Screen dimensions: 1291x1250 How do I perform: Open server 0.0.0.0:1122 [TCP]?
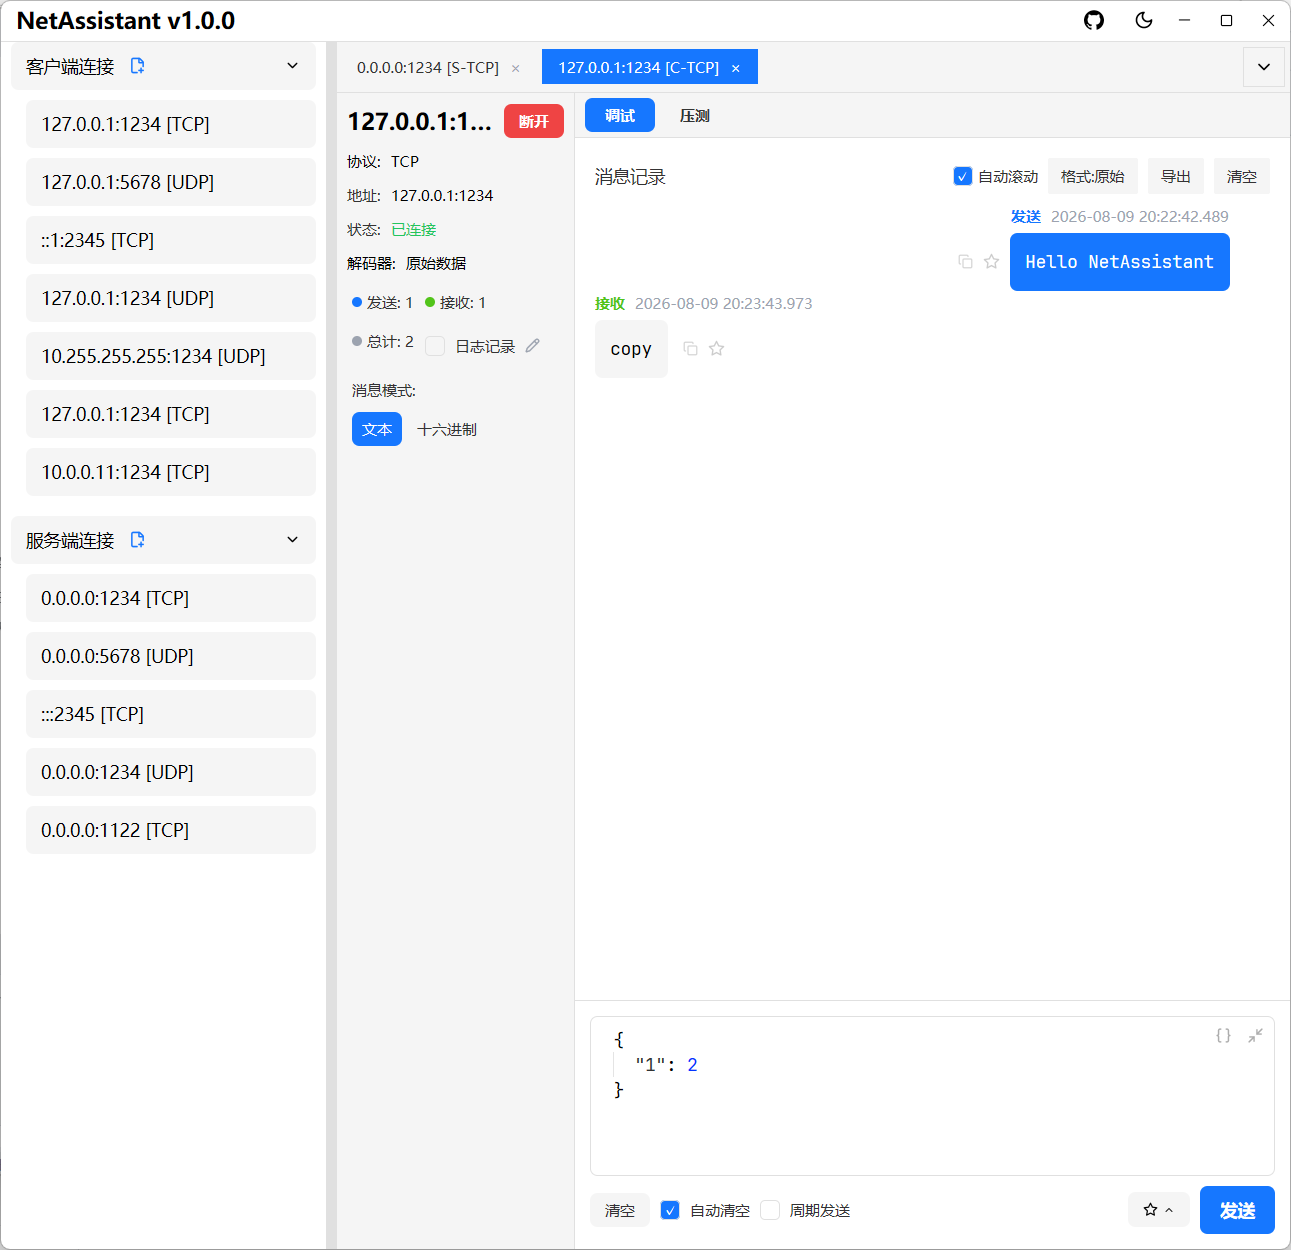pyautogui.click(x=171, y=830)
